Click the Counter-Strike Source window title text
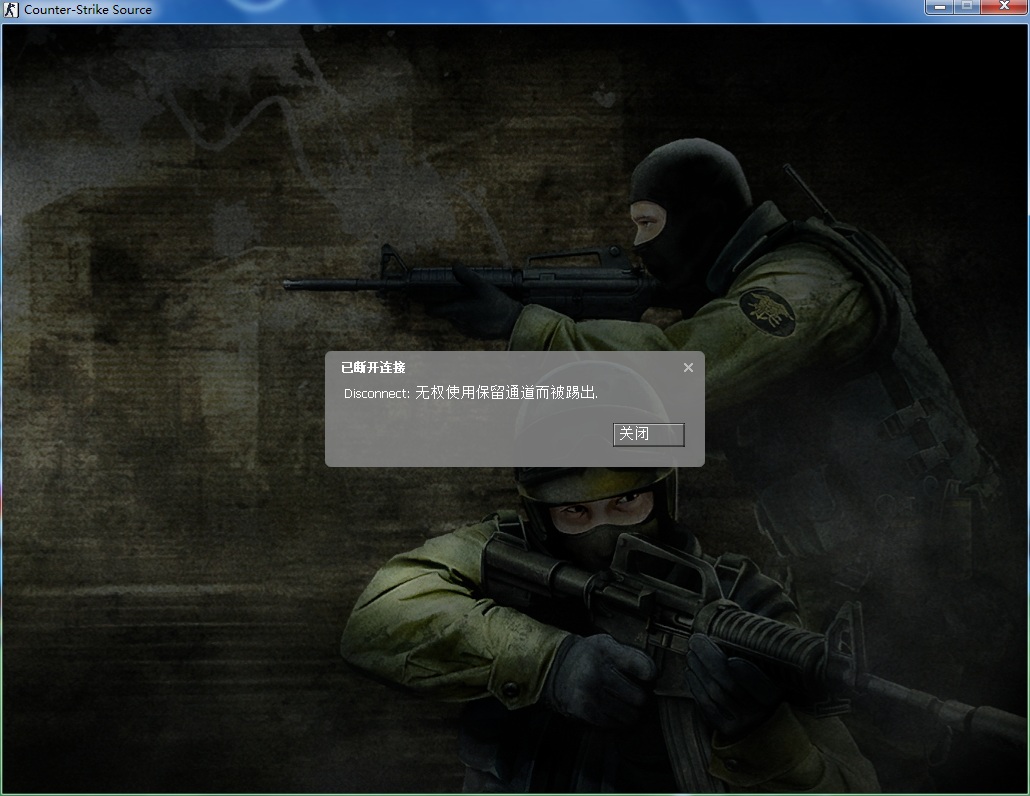This screenshot has width=1030, height=796. click(x=88, y=10)
